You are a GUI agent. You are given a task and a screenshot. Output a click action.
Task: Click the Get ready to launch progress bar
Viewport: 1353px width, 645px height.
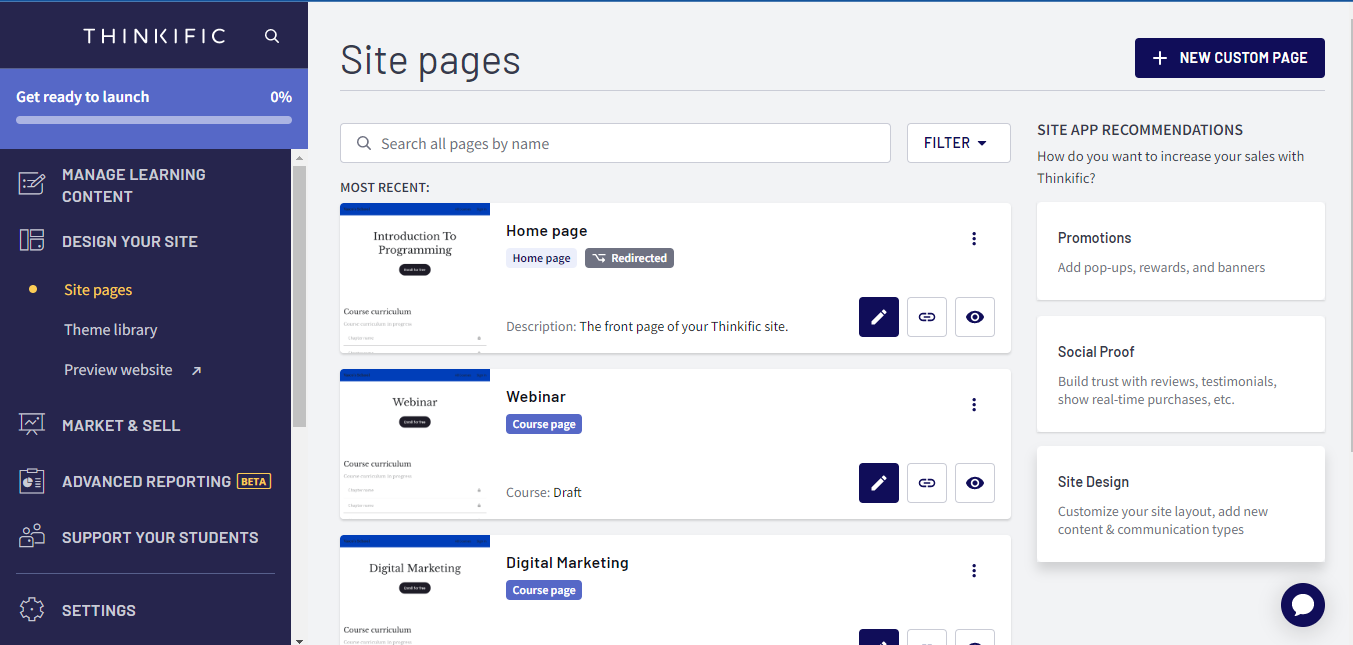[154, 120]
